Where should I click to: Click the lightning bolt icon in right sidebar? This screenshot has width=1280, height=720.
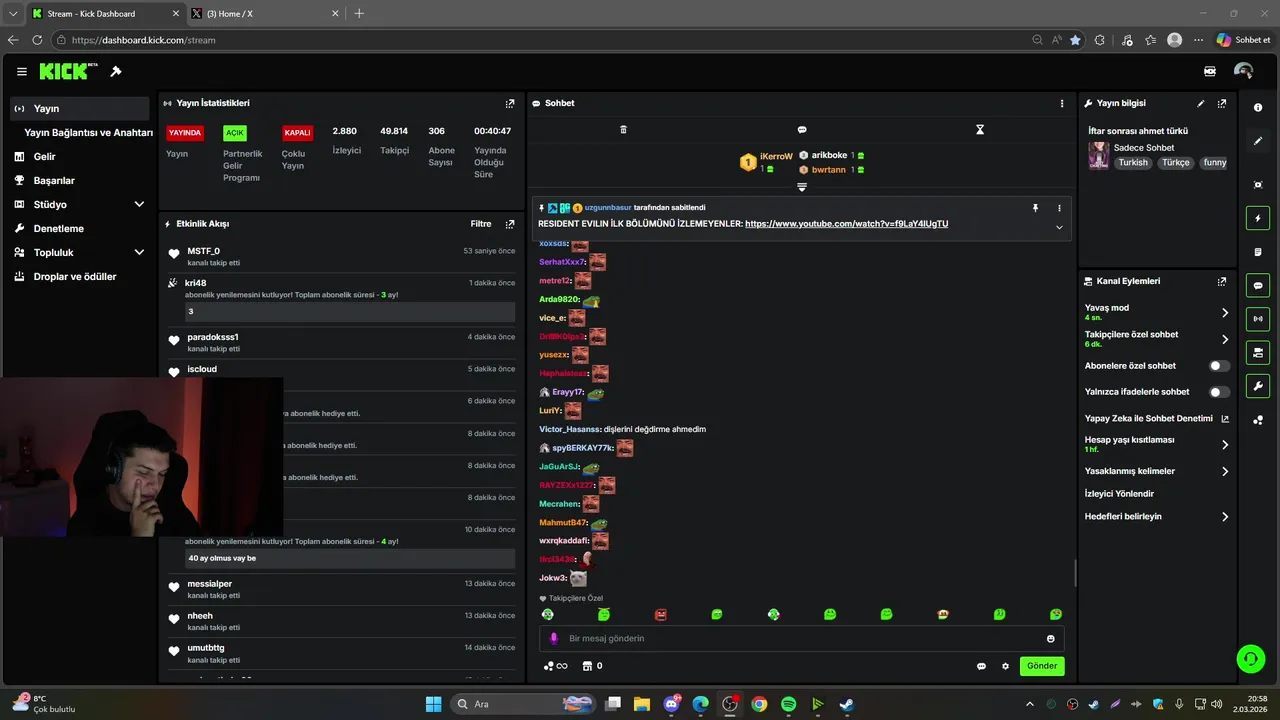point(1258,218)
